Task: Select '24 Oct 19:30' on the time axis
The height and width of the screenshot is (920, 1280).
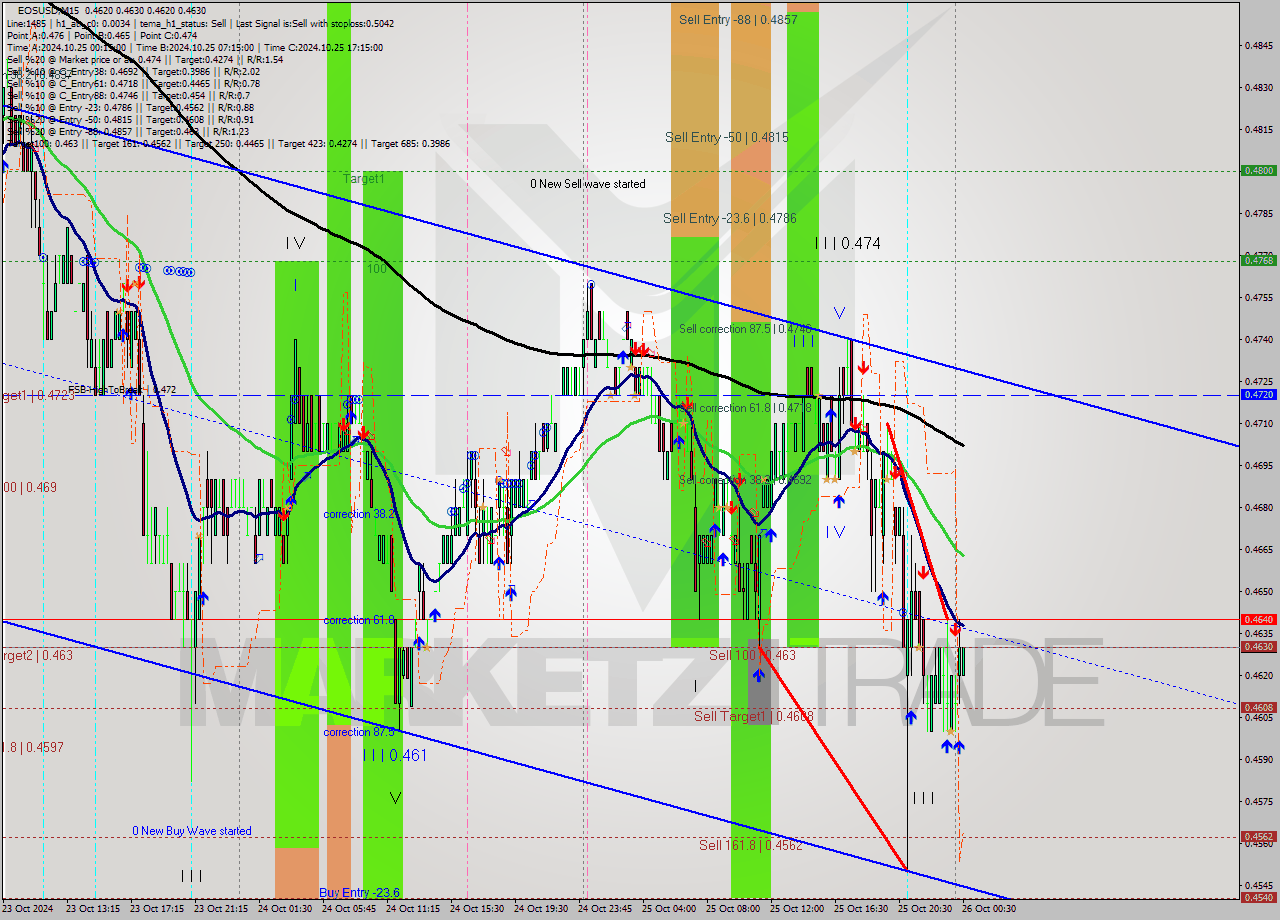Action: [x=541, y=909]
